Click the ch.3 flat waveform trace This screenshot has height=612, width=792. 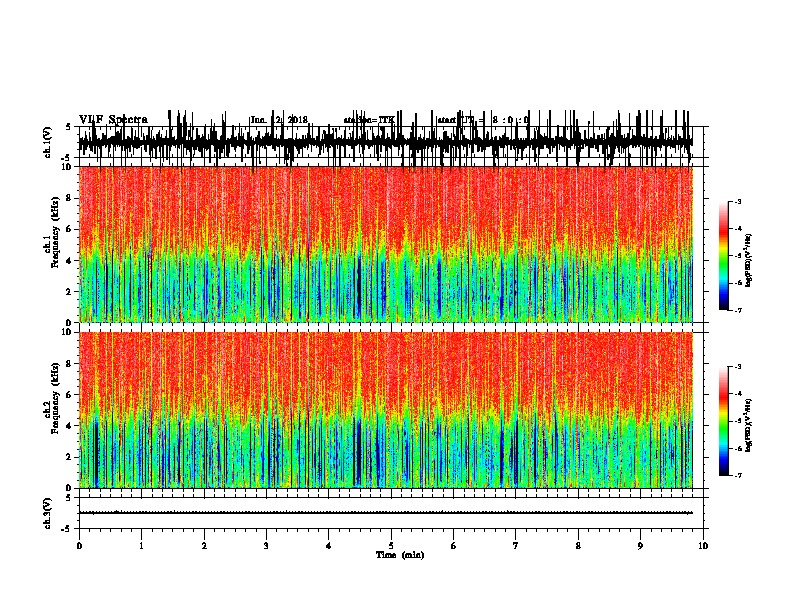[x=385, y=513]
